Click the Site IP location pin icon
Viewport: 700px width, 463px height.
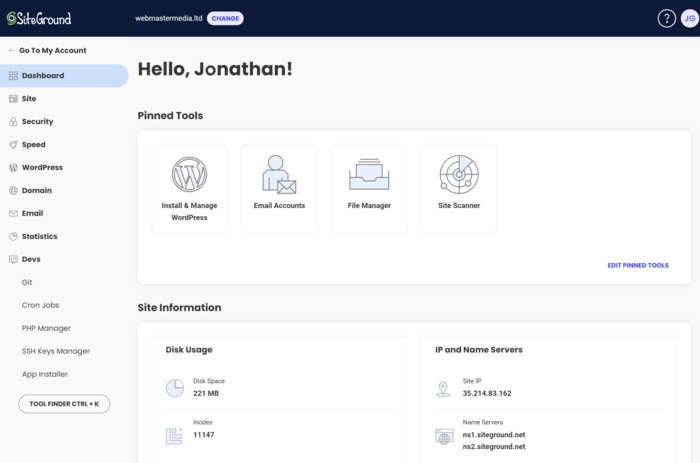(443, 389)
